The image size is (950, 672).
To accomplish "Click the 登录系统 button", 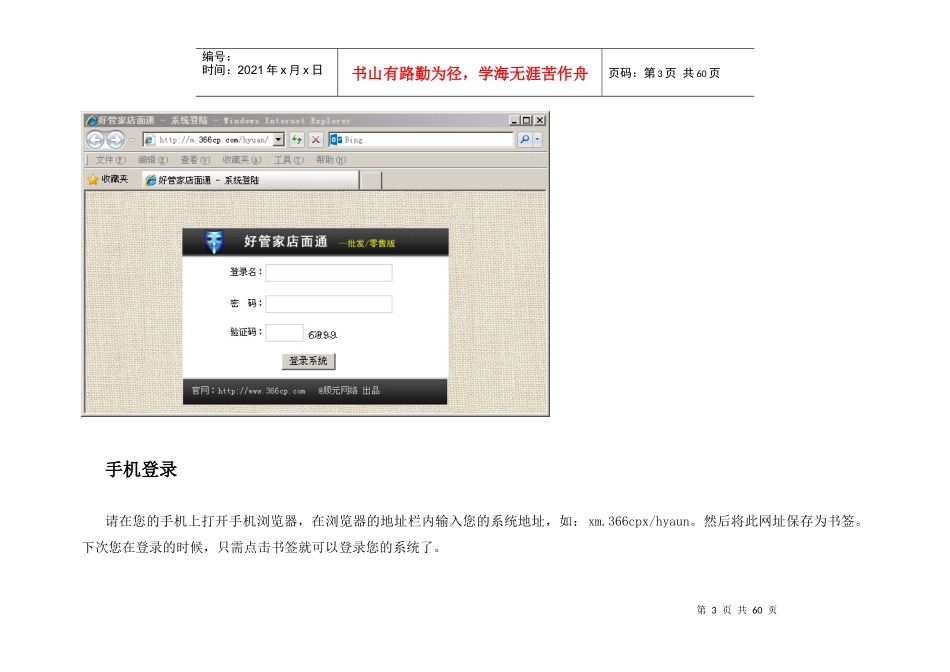I will [x=308, y=361].
